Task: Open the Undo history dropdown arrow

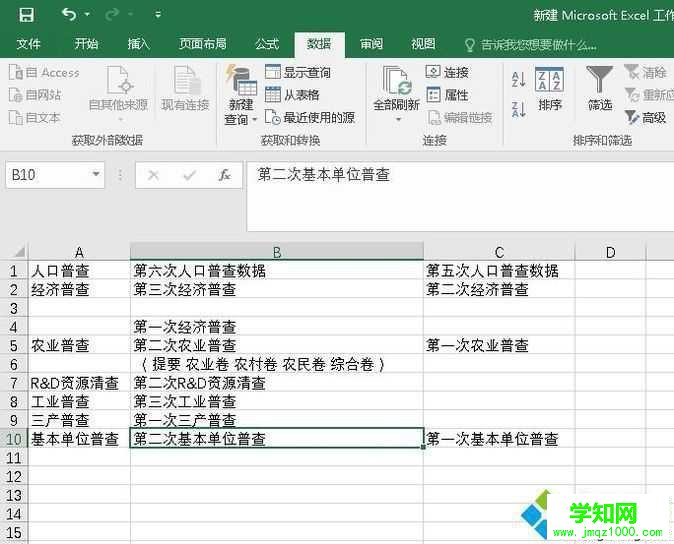Action: pyautogui.click(x=87, y=15)
